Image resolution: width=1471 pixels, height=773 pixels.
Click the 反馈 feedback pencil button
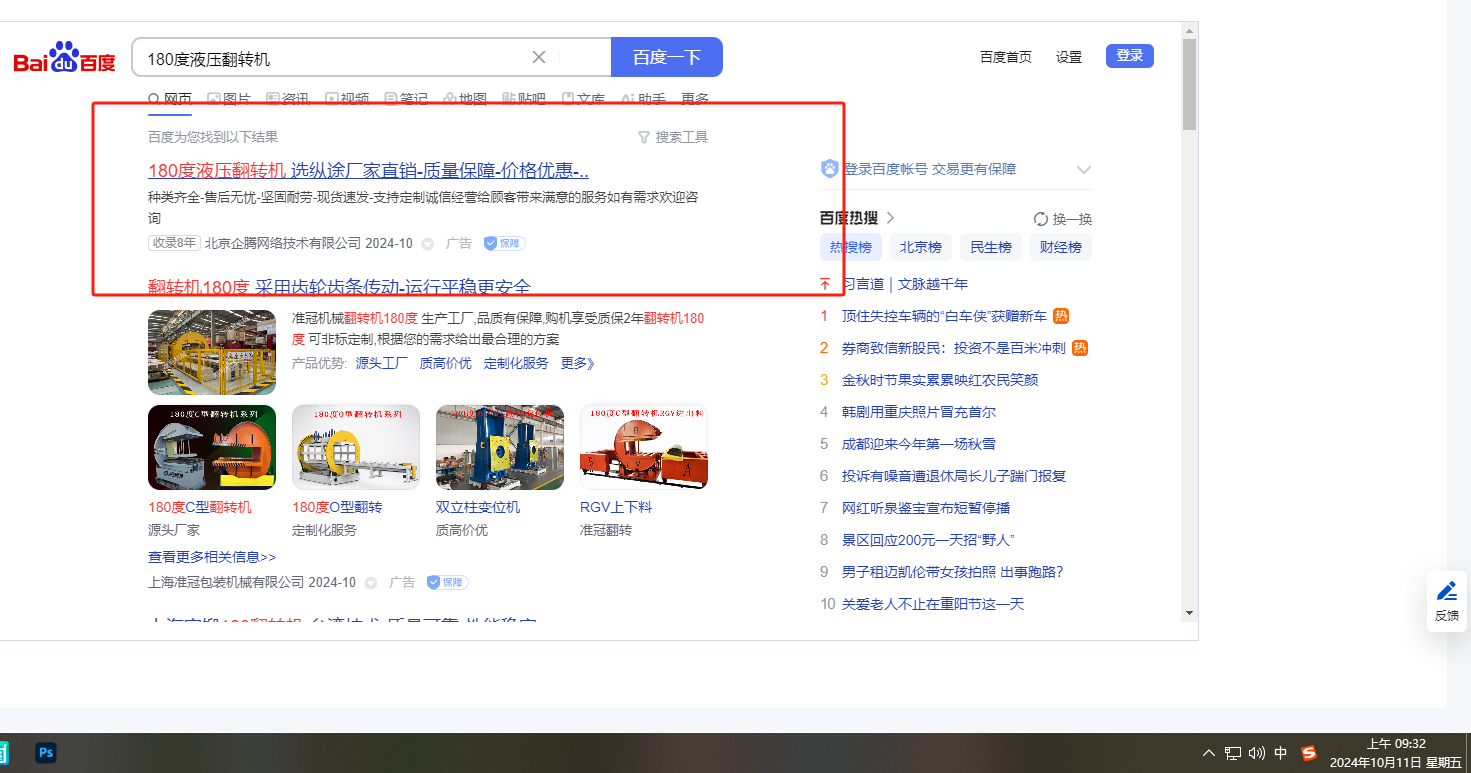point(1447,601)
